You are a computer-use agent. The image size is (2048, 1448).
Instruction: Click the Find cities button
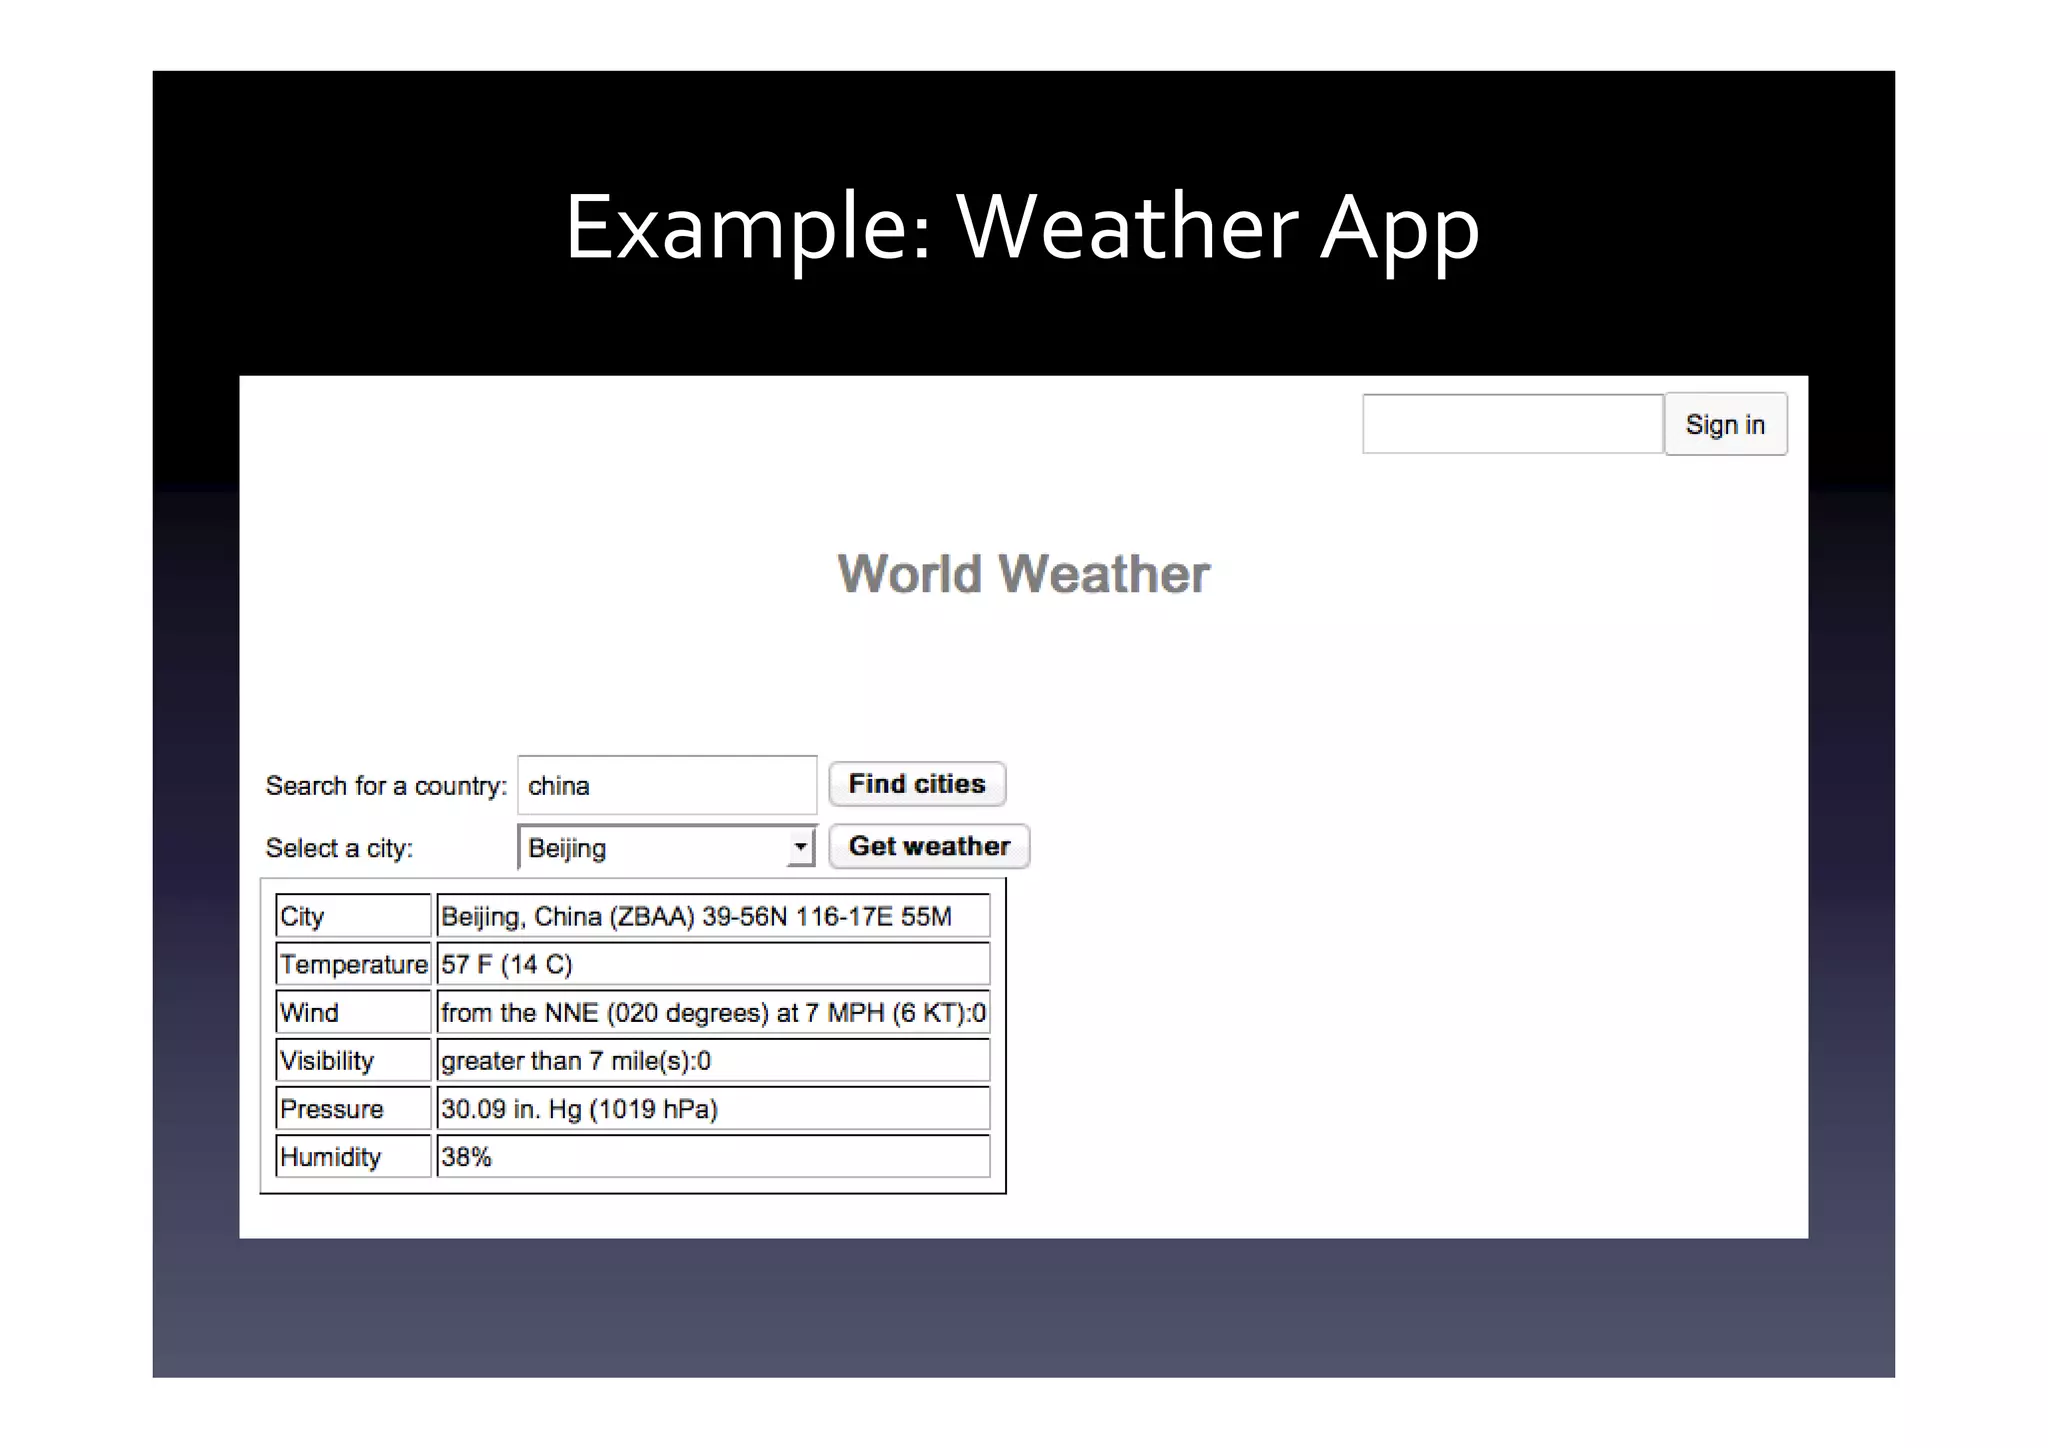(917, 784)
